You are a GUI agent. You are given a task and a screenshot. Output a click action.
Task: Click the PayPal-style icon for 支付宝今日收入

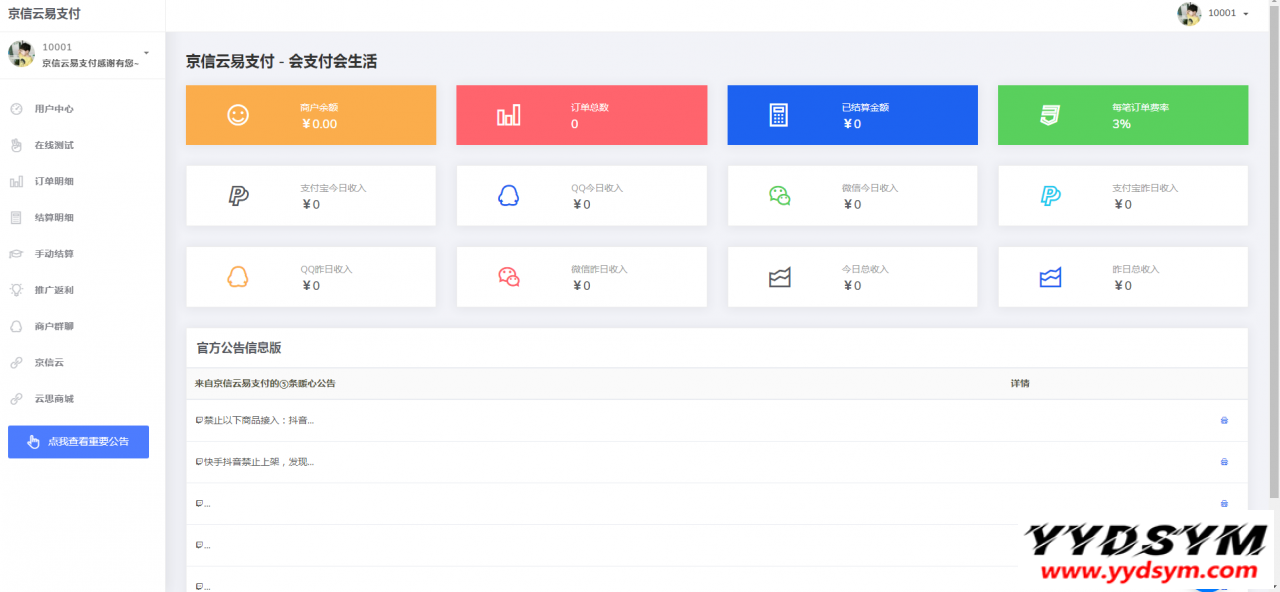[x=238, y=196]
